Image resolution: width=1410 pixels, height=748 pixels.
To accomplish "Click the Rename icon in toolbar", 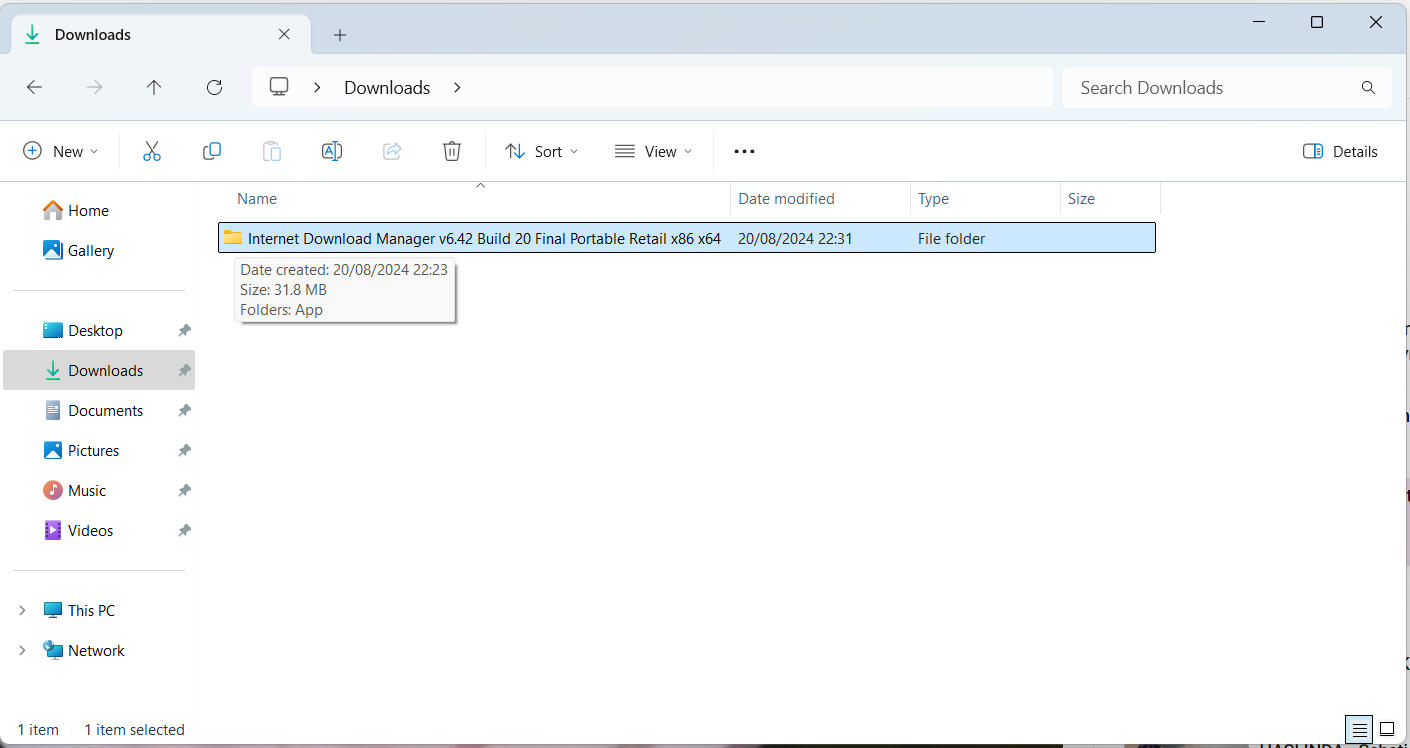I will pos(332,151).
